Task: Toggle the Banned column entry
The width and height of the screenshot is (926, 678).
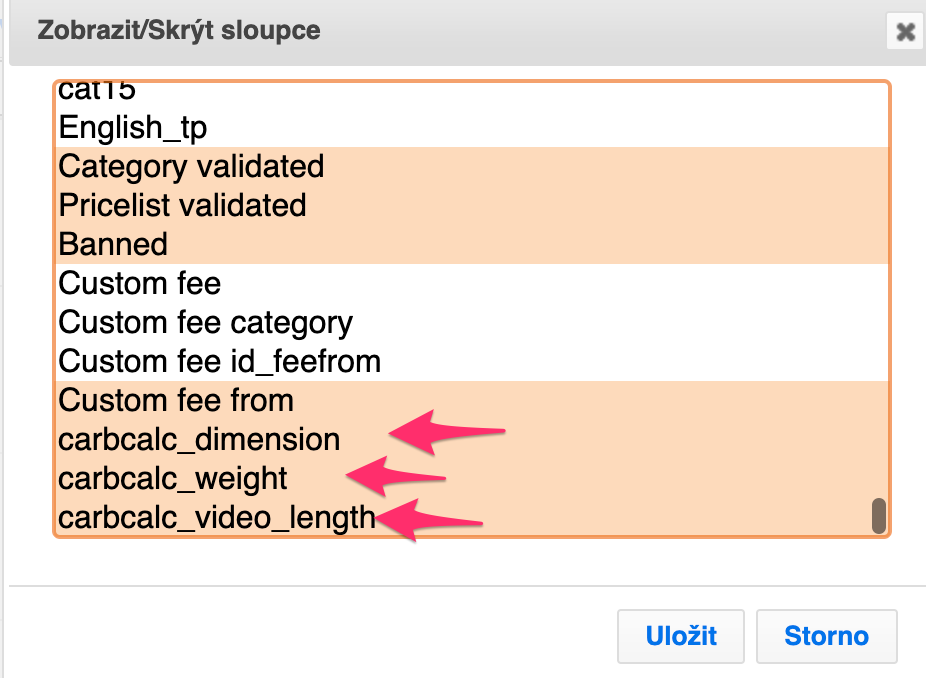Action: click(113, 244)
